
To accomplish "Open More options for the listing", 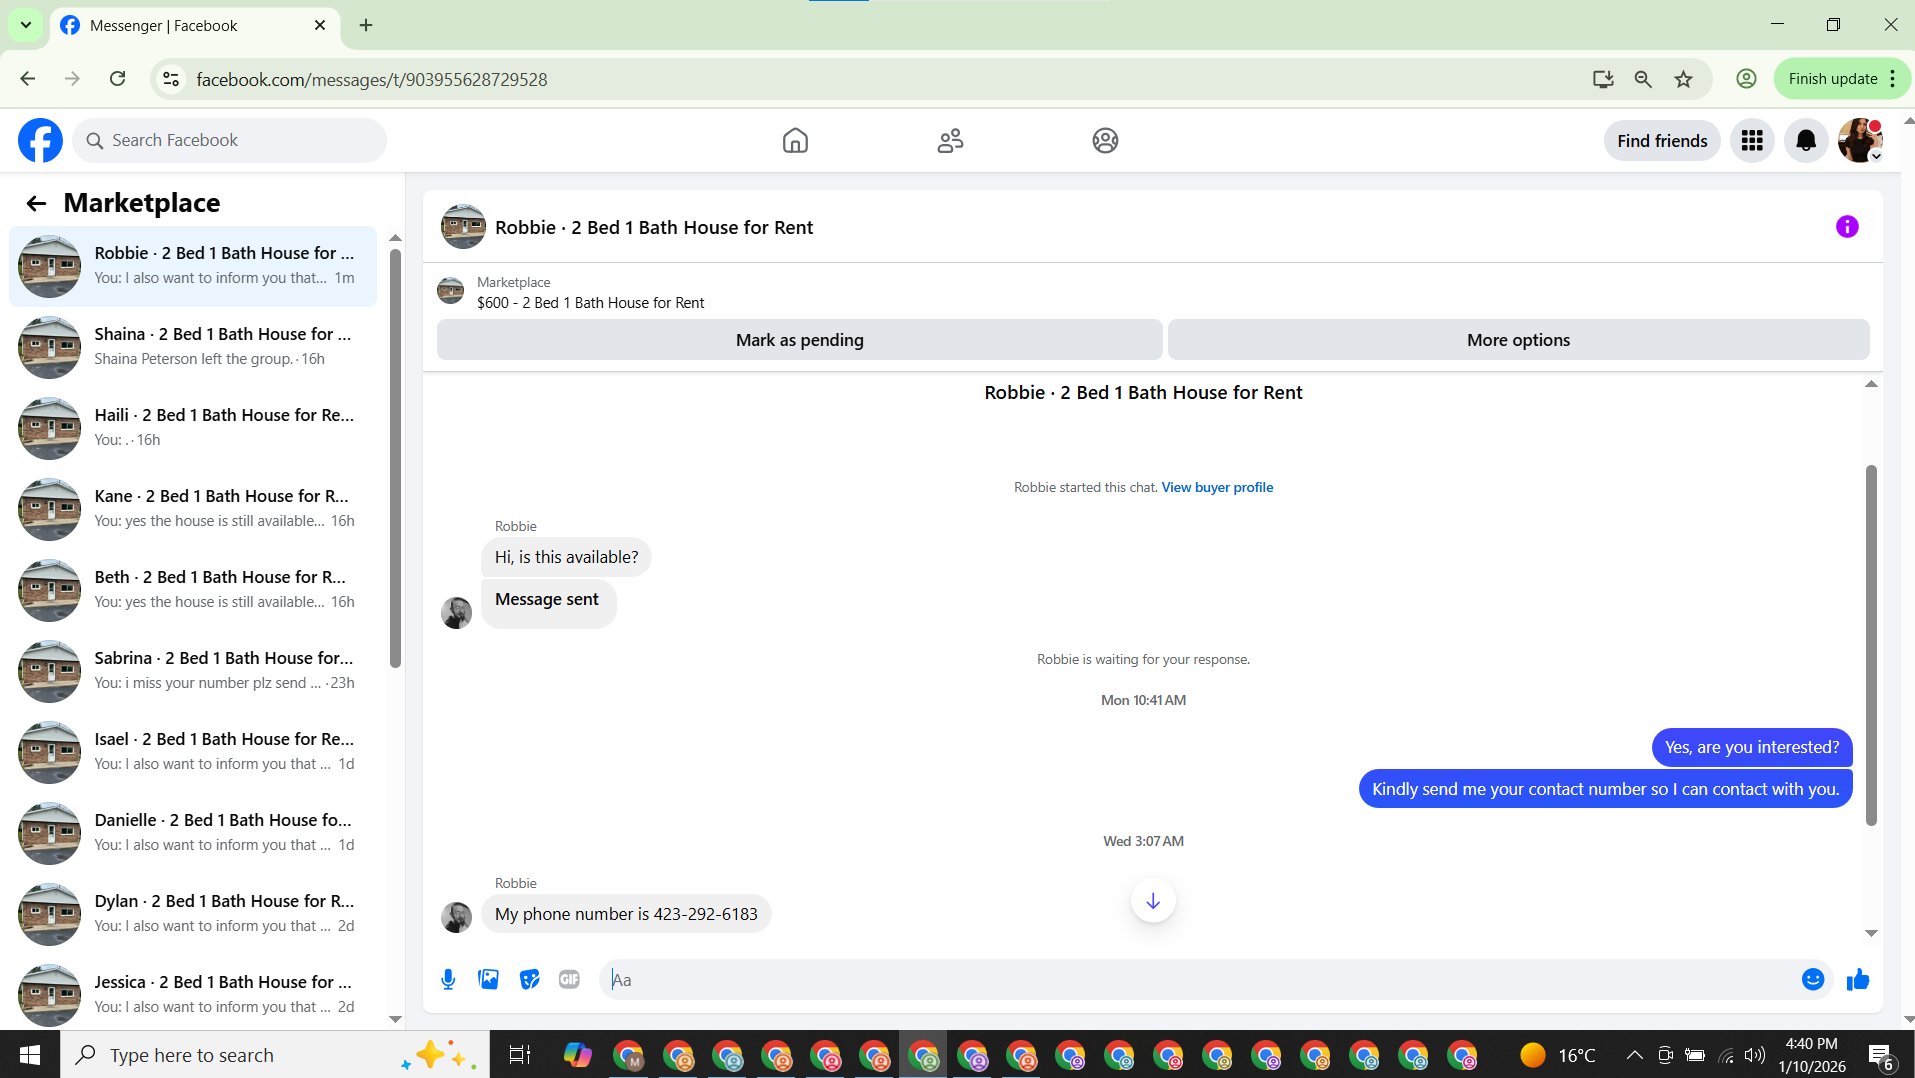I will 1518,340.
